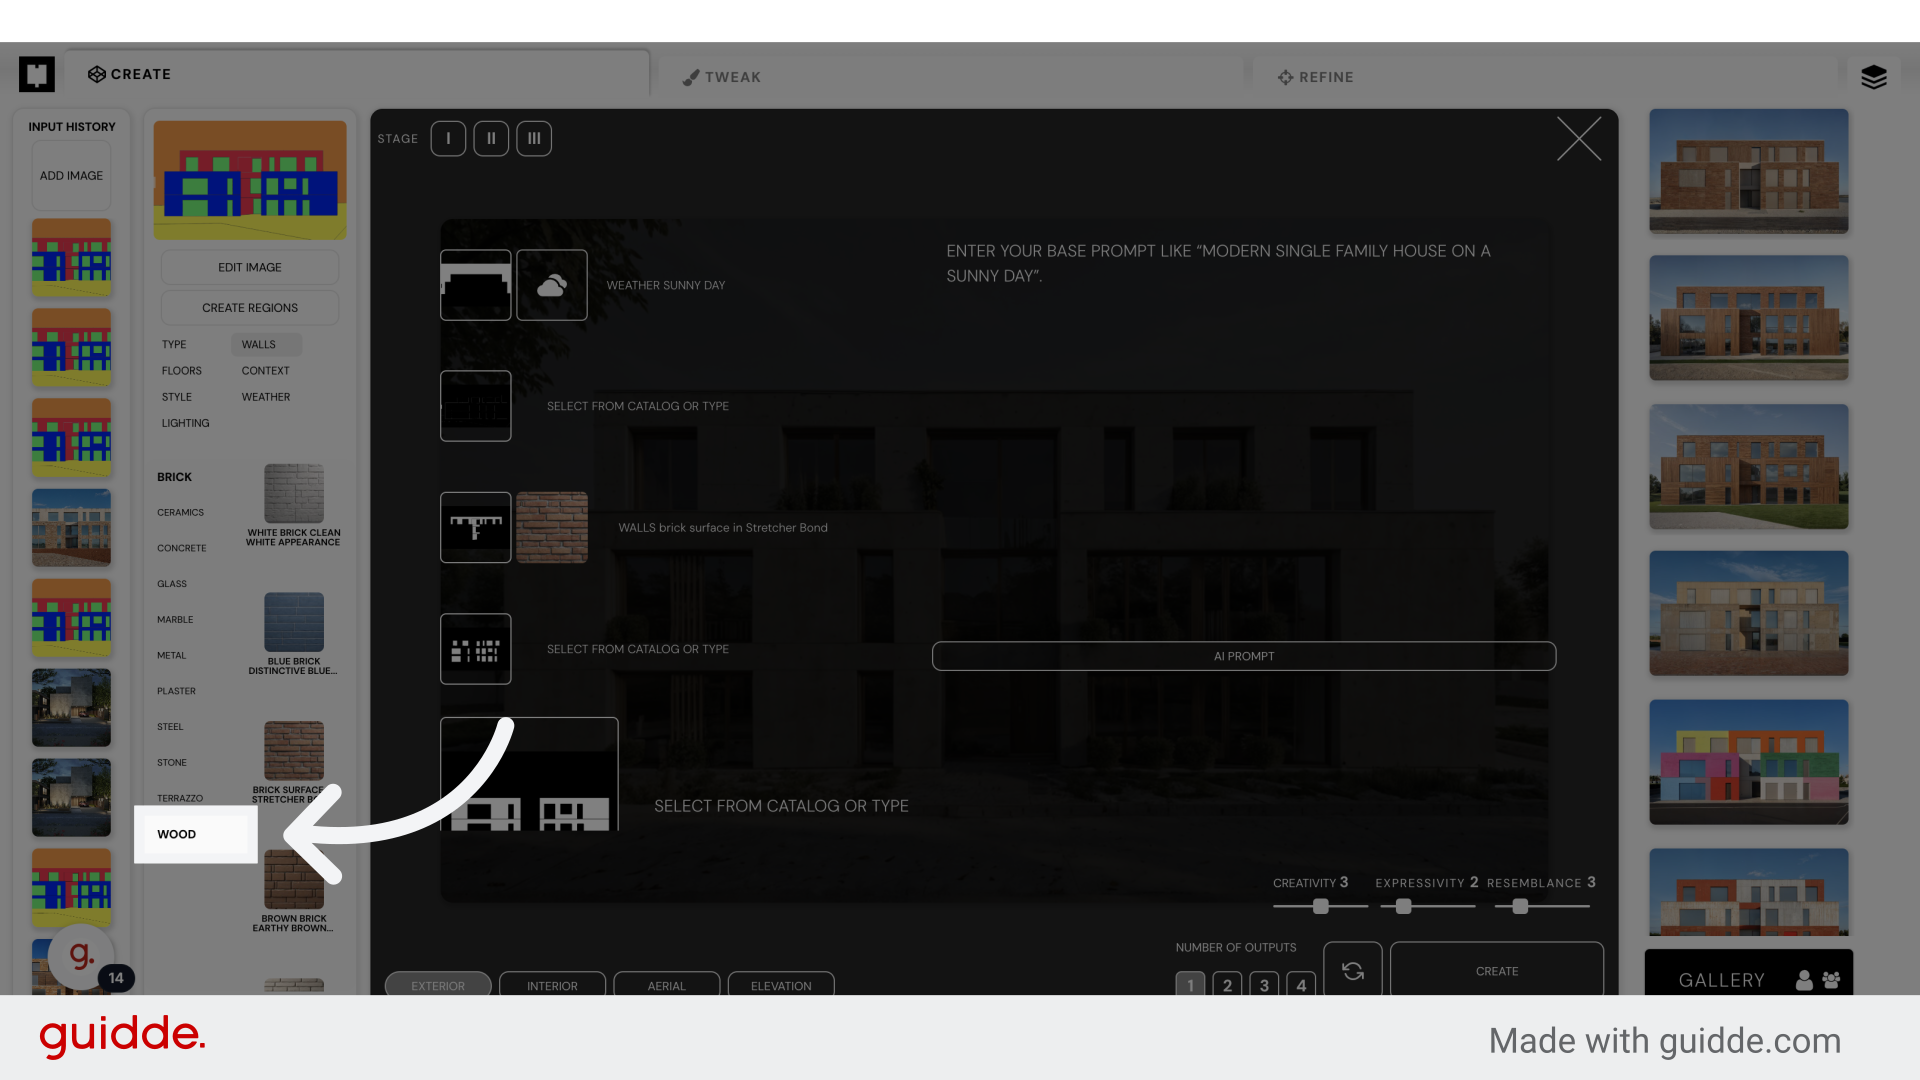Image resolution: width=1920 pixels, height=1080 pixels.
Task: Select the CONTEXT category
Action: point(265,371)
